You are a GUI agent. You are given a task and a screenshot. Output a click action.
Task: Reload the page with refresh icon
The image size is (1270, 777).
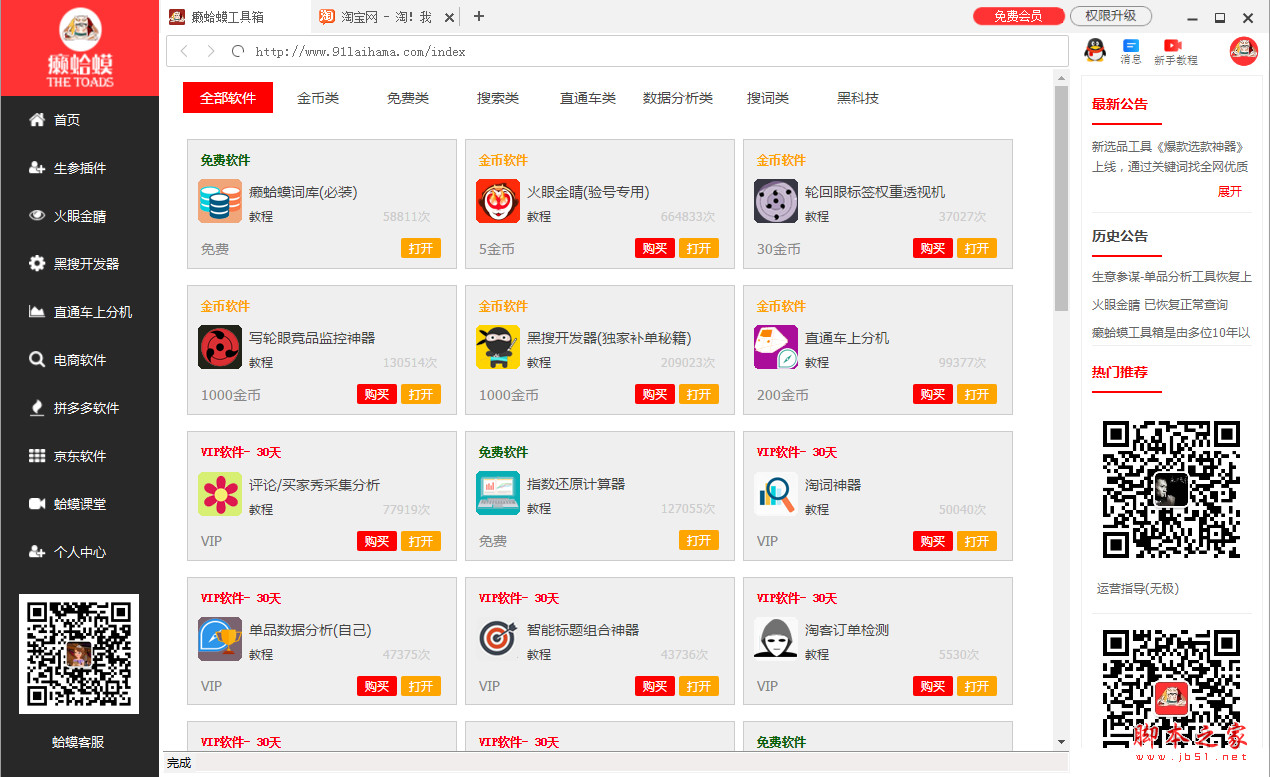click(x=237, y=51)
